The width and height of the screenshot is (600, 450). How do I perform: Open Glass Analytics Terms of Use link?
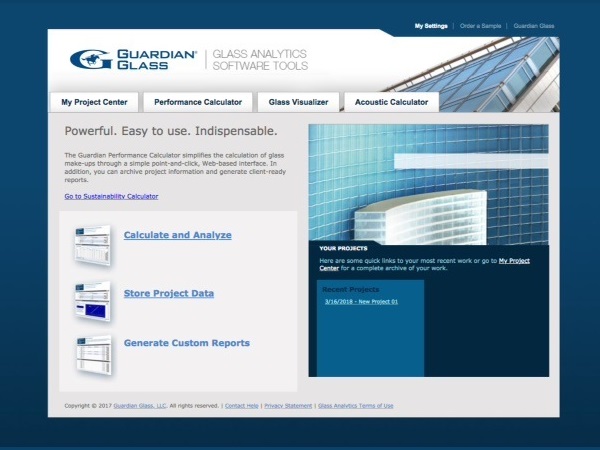coord(355,406)
